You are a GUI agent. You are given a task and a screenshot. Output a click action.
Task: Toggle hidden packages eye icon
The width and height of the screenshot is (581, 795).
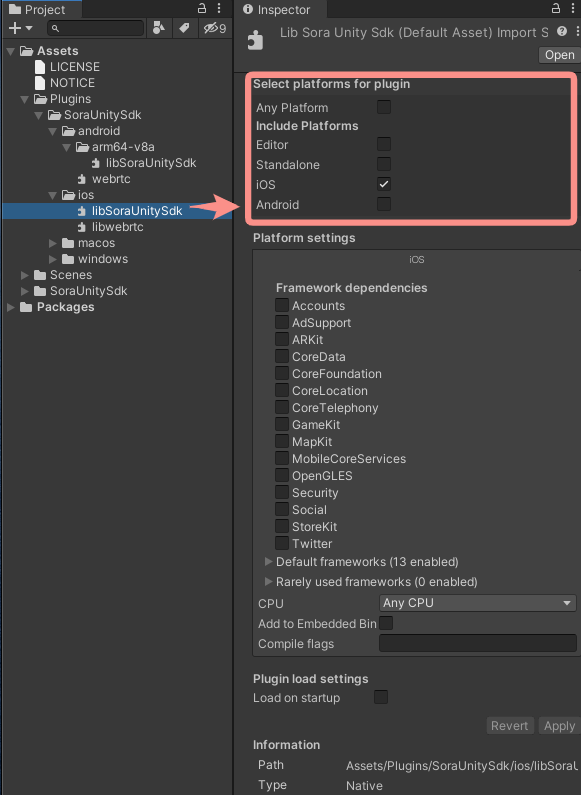click(215, 28)
